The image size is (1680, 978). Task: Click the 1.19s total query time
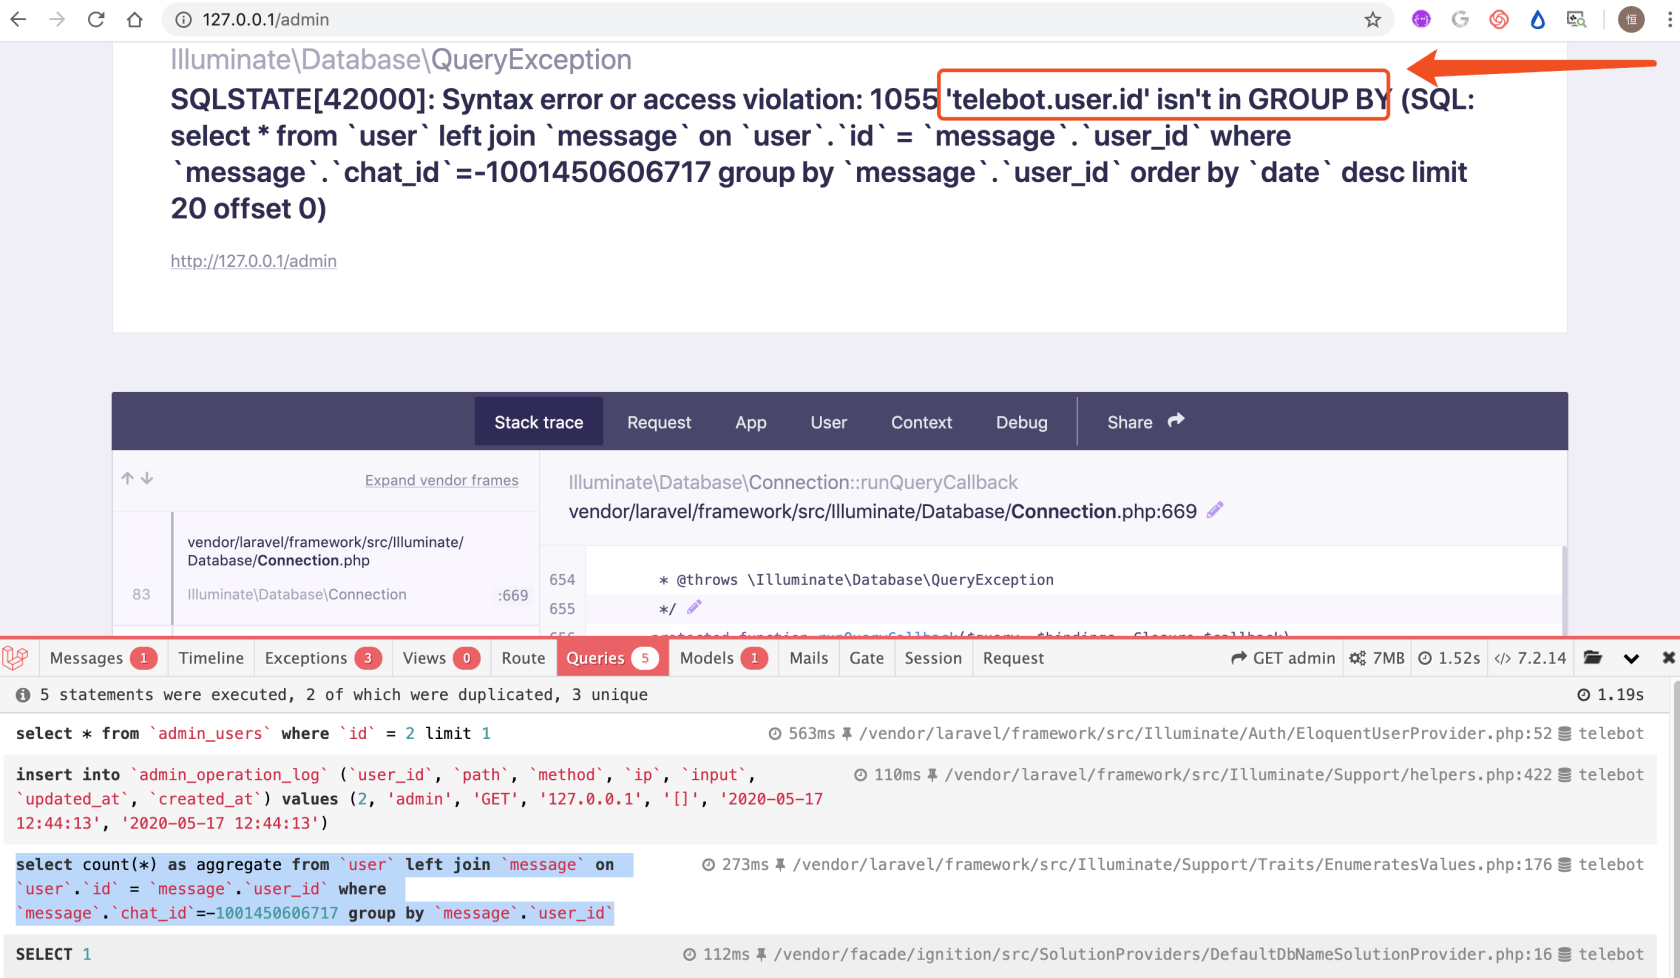(x=1610, y=694)
